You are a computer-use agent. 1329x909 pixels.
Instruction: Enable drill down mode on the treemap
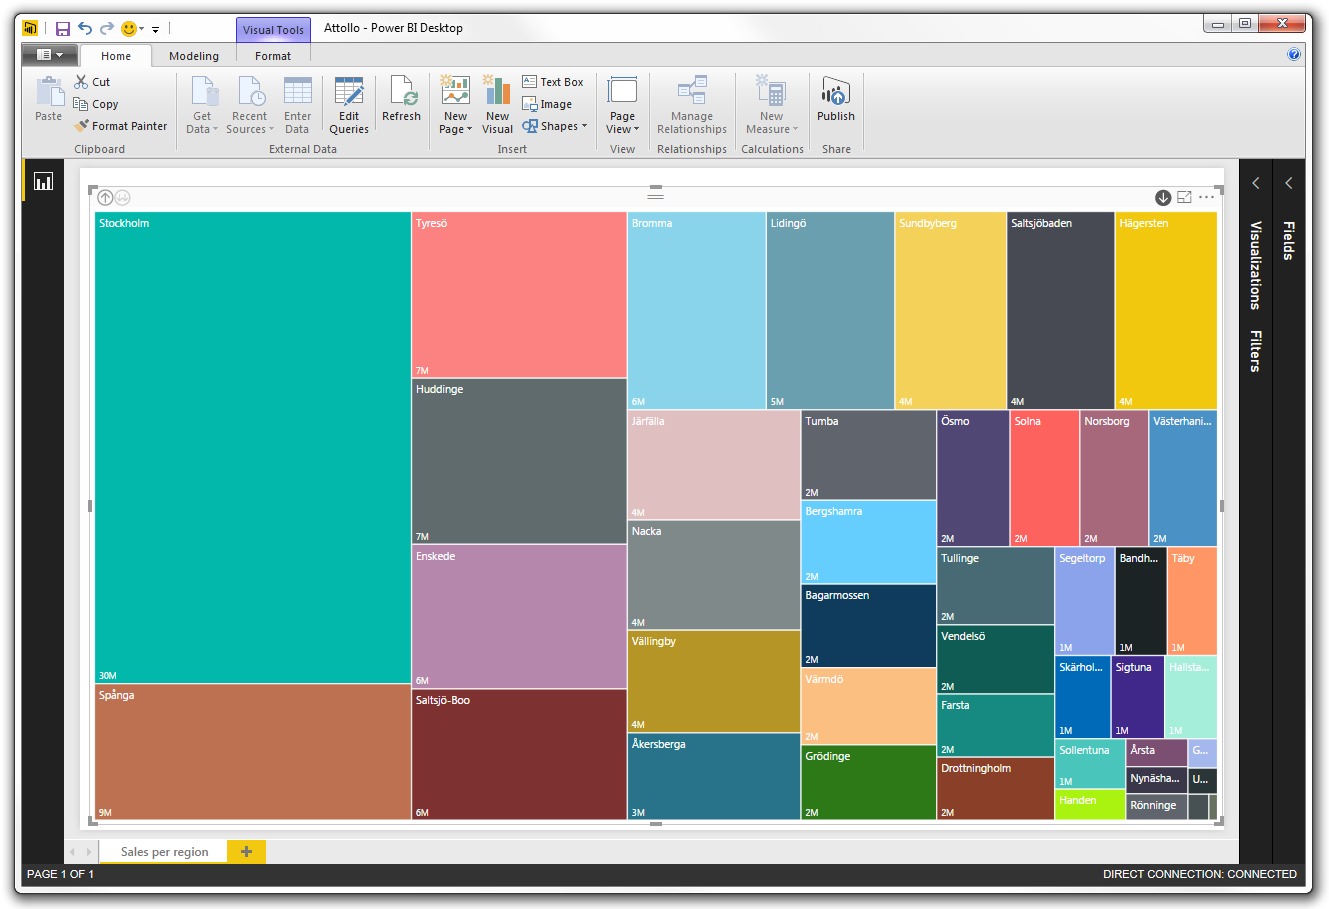pos(1162,197)
